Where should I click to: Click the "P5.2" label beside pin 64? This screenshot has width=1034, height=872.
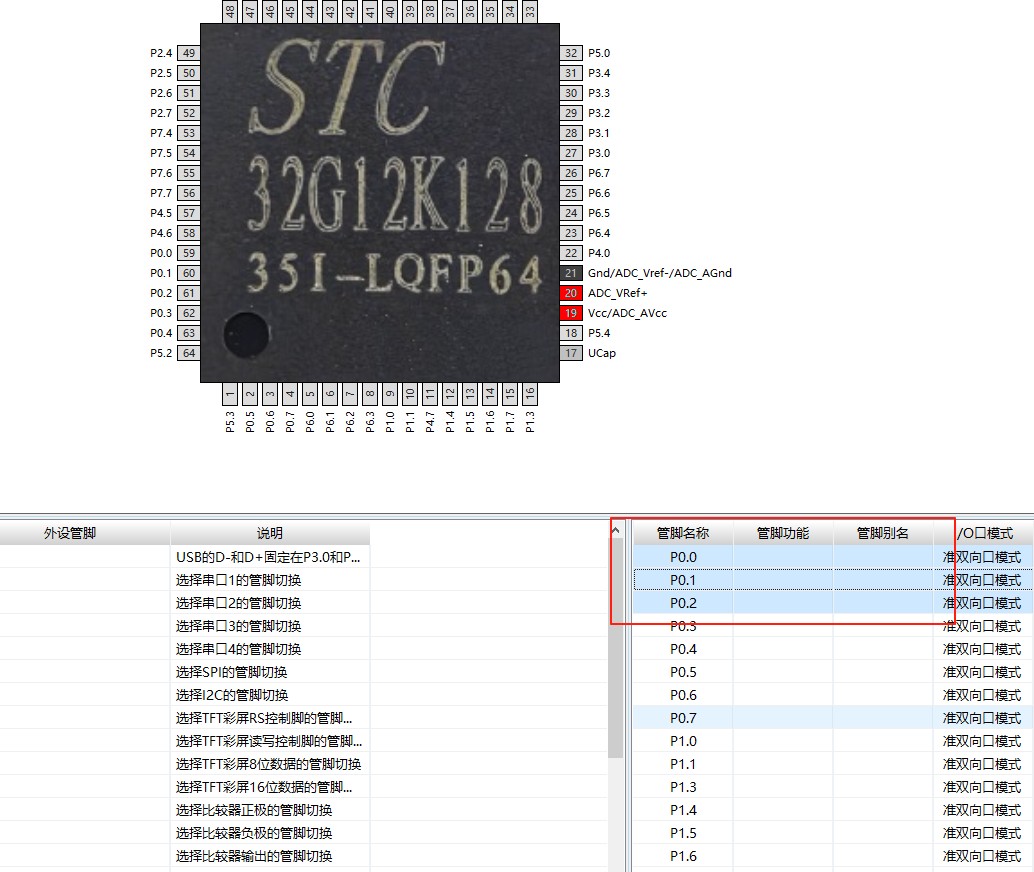(161, 353)
